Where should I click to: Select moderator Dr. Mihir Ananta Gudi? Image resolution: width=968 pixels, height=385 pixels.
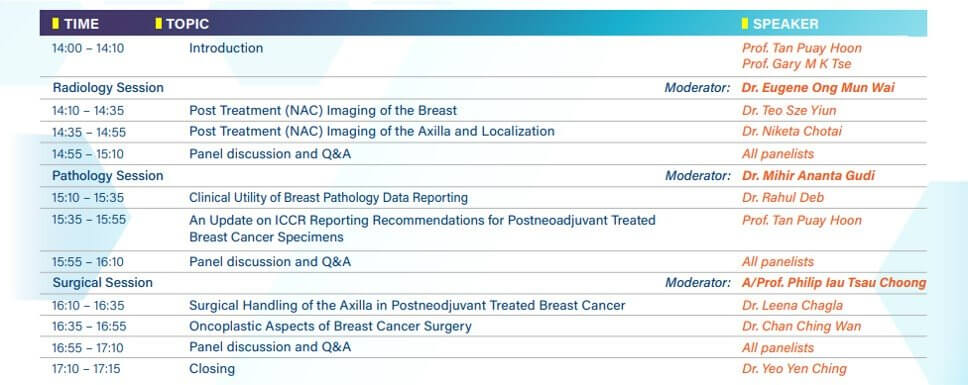(808, 176)
